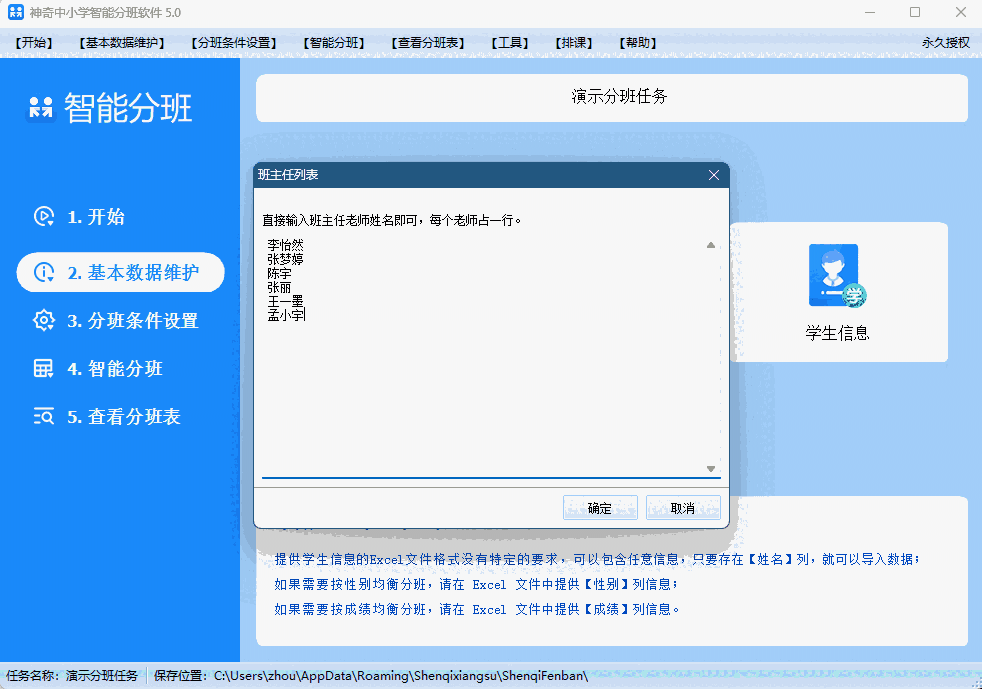This screenshot has height=689, width=982.
Task: Click the application icon in the title bar
Action: tap(18, 12)
